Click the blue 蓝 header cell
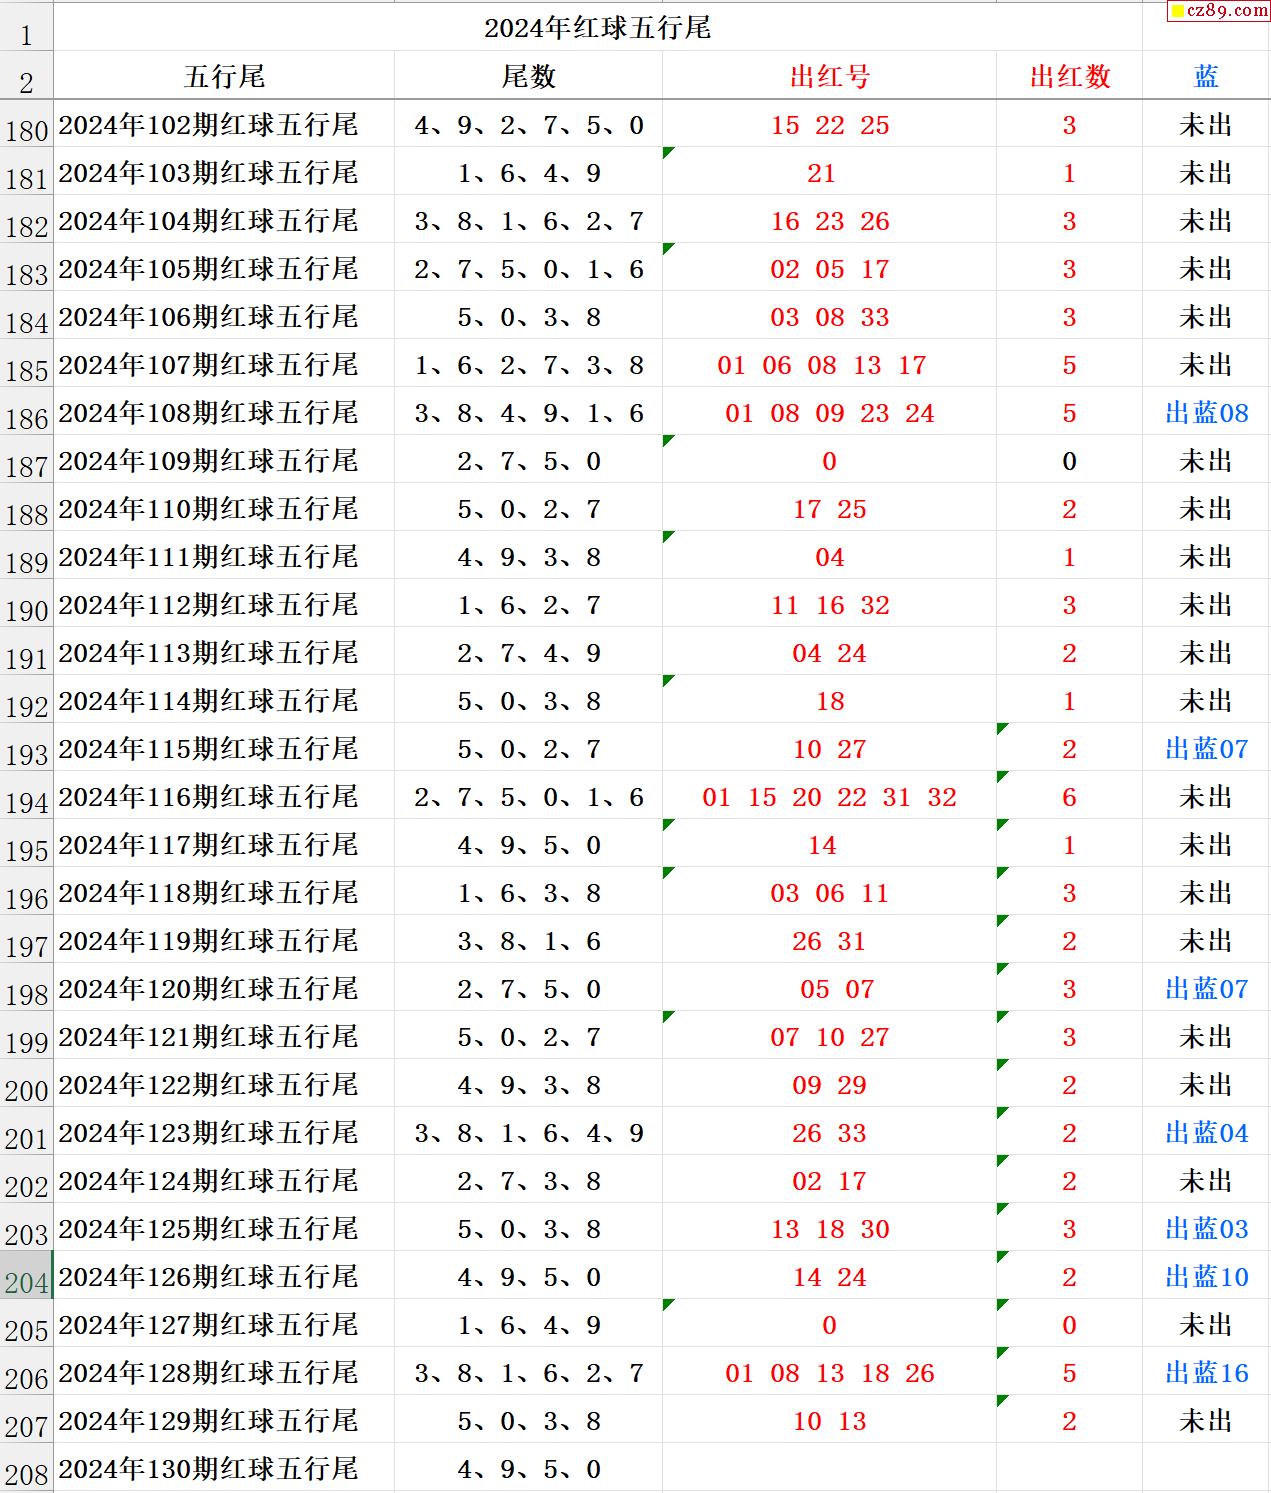The image size is (1271, 1493). [x=1206, y=77]
